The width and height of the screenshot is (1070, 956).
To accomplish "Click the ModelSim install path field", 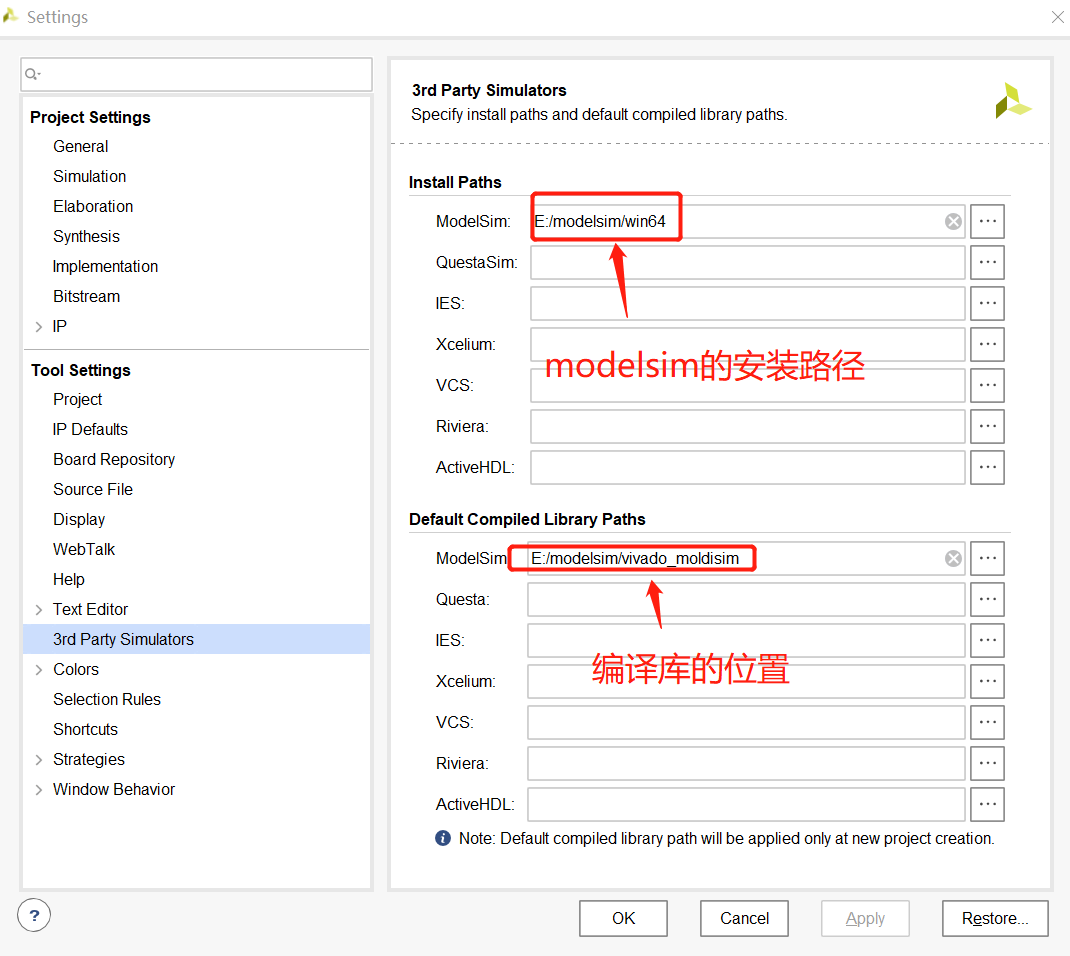I will 747,221.
